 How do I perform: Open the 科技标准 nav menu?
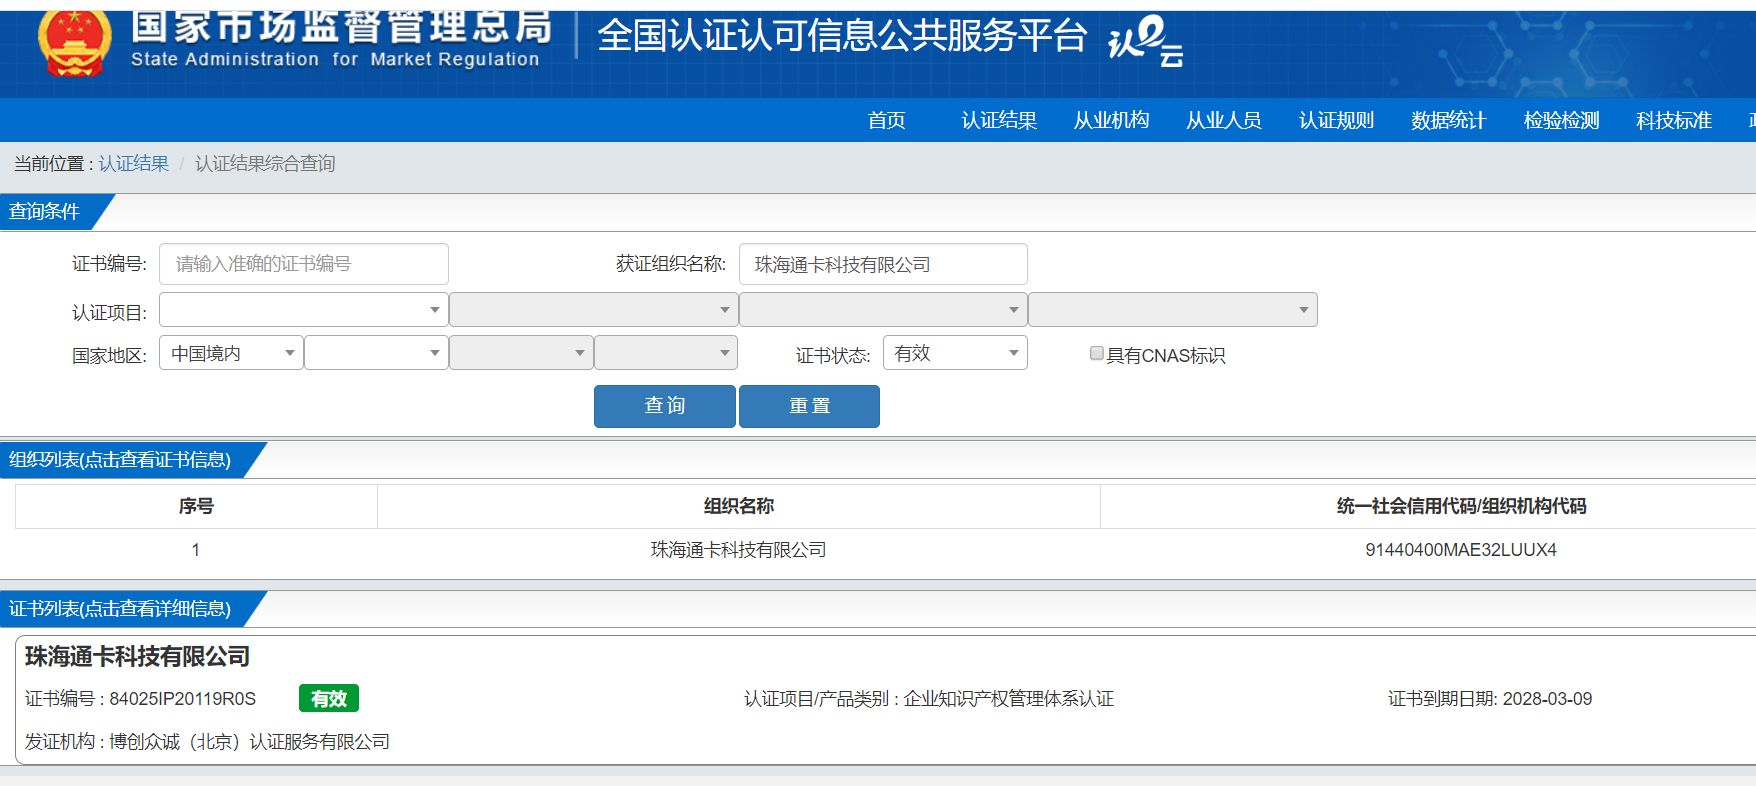pyautogui.click(x=1674, y=120)
